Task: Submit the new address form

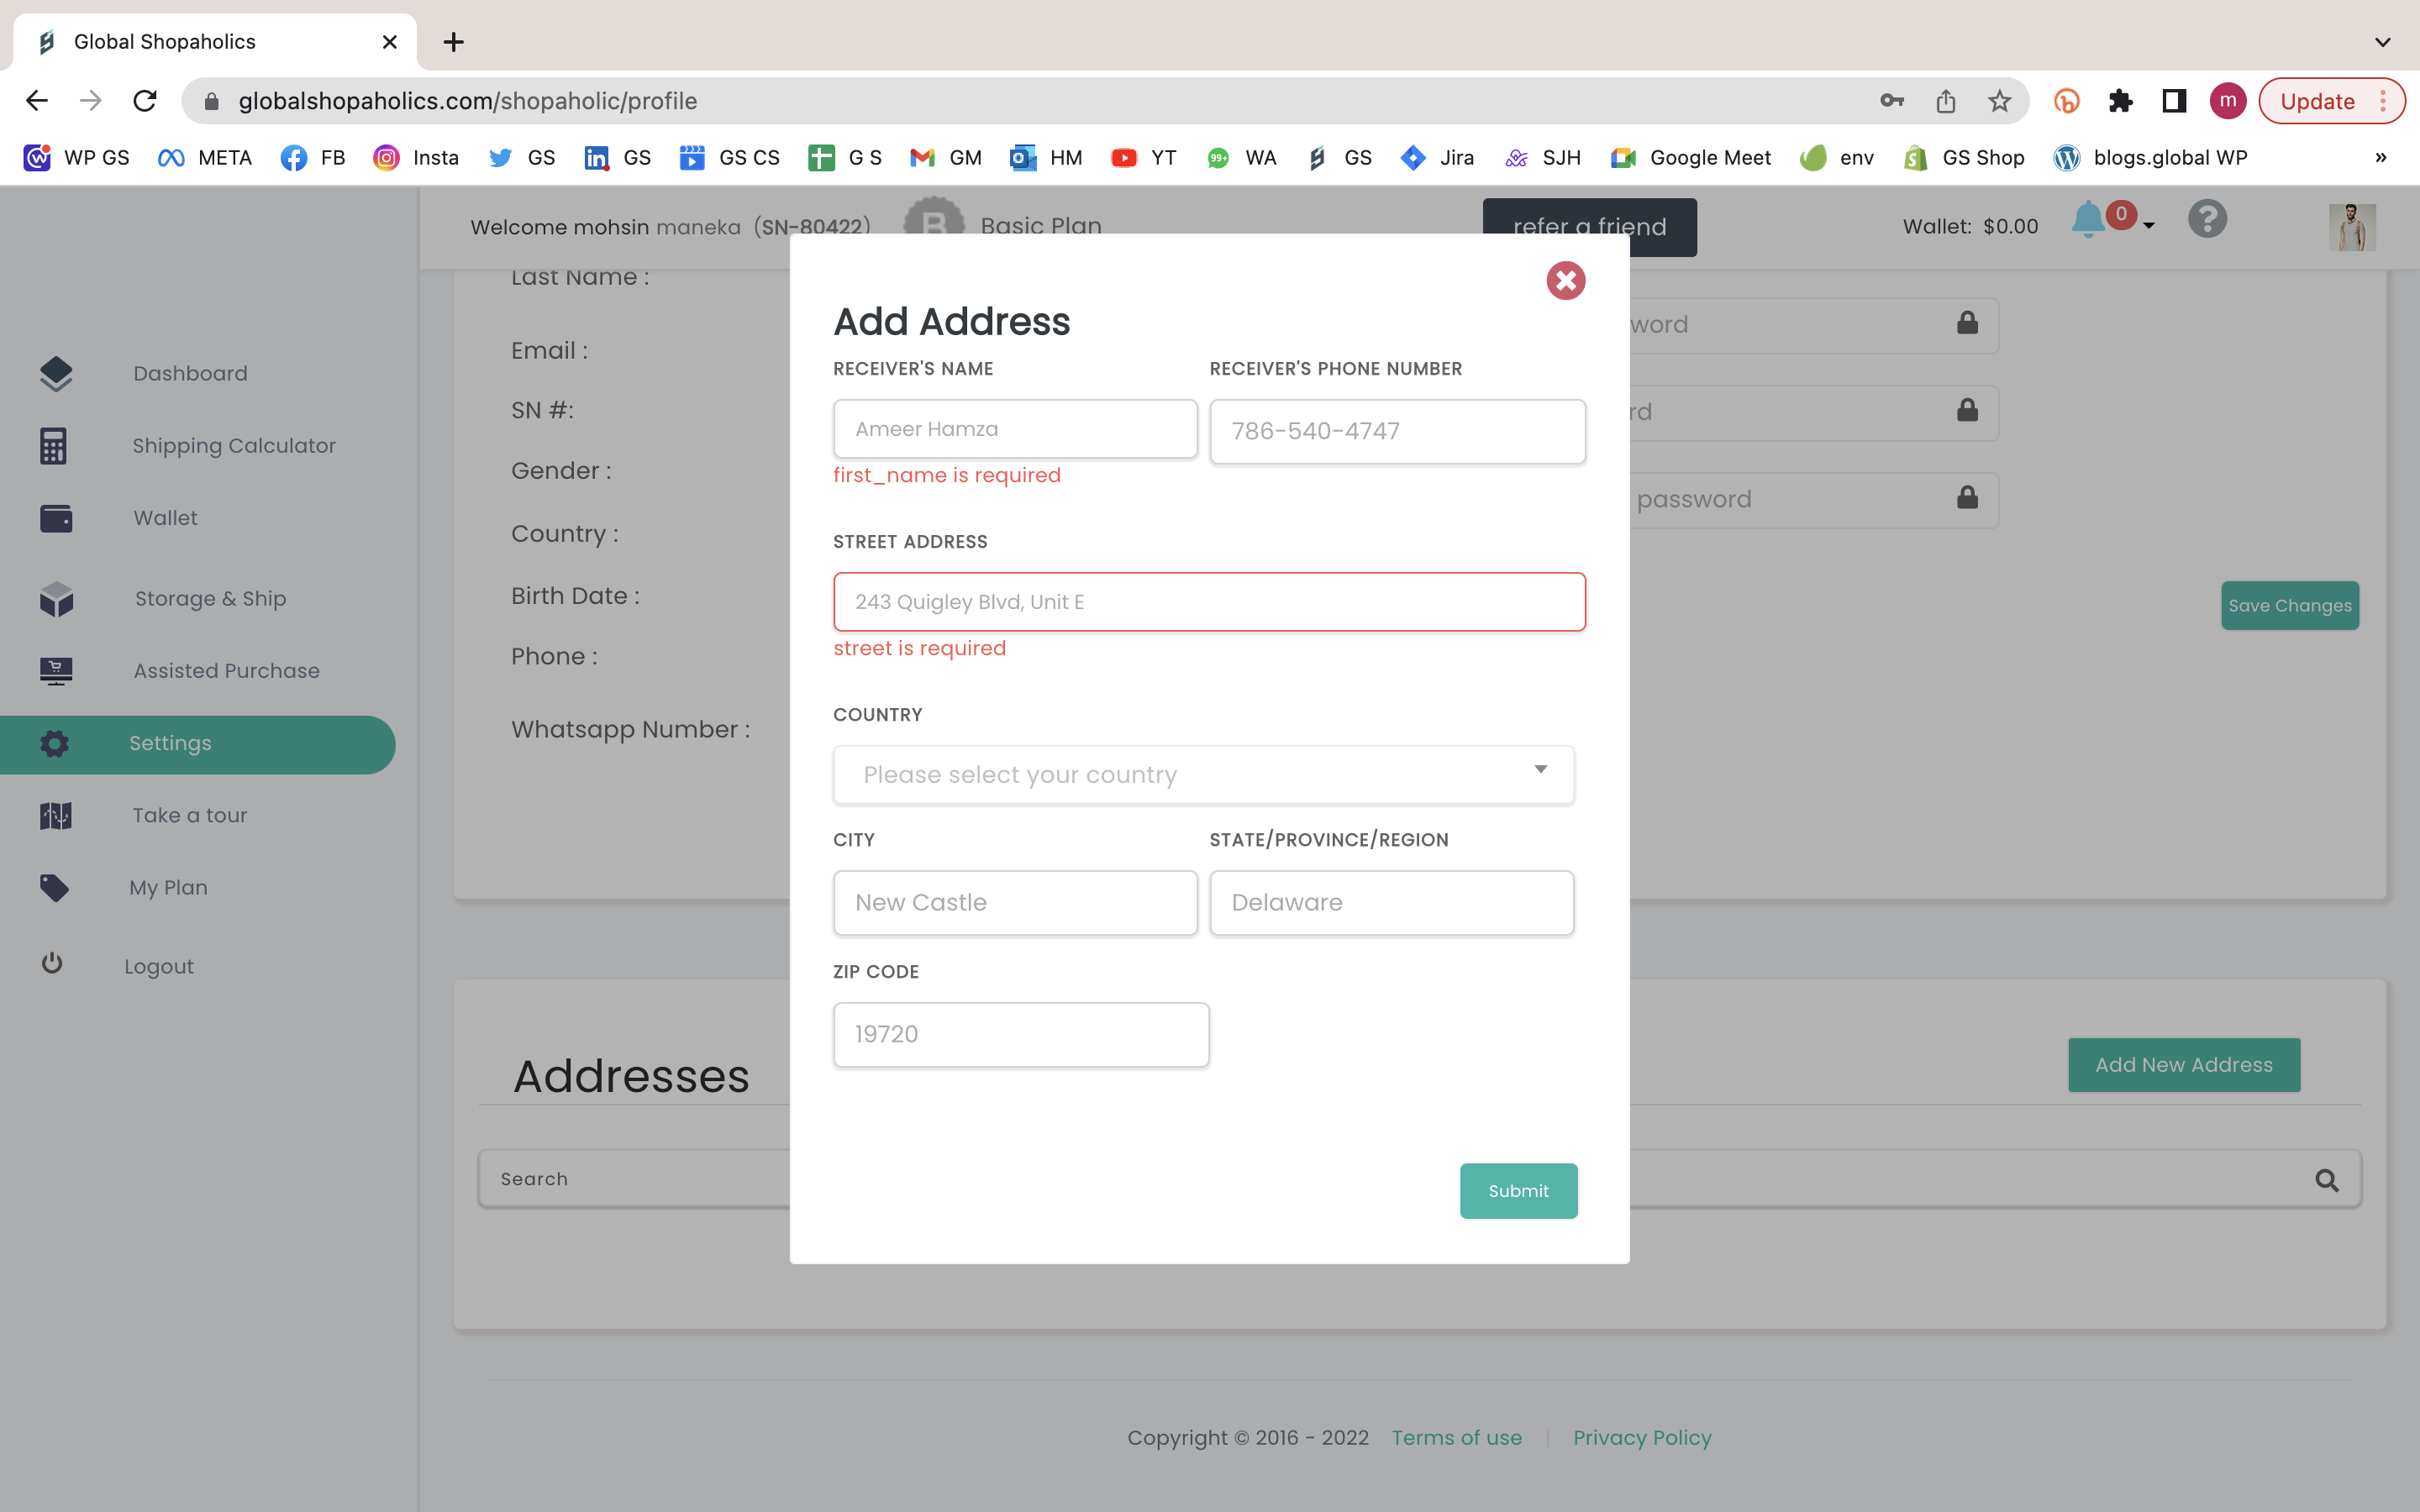Action: point(1518,1191)
